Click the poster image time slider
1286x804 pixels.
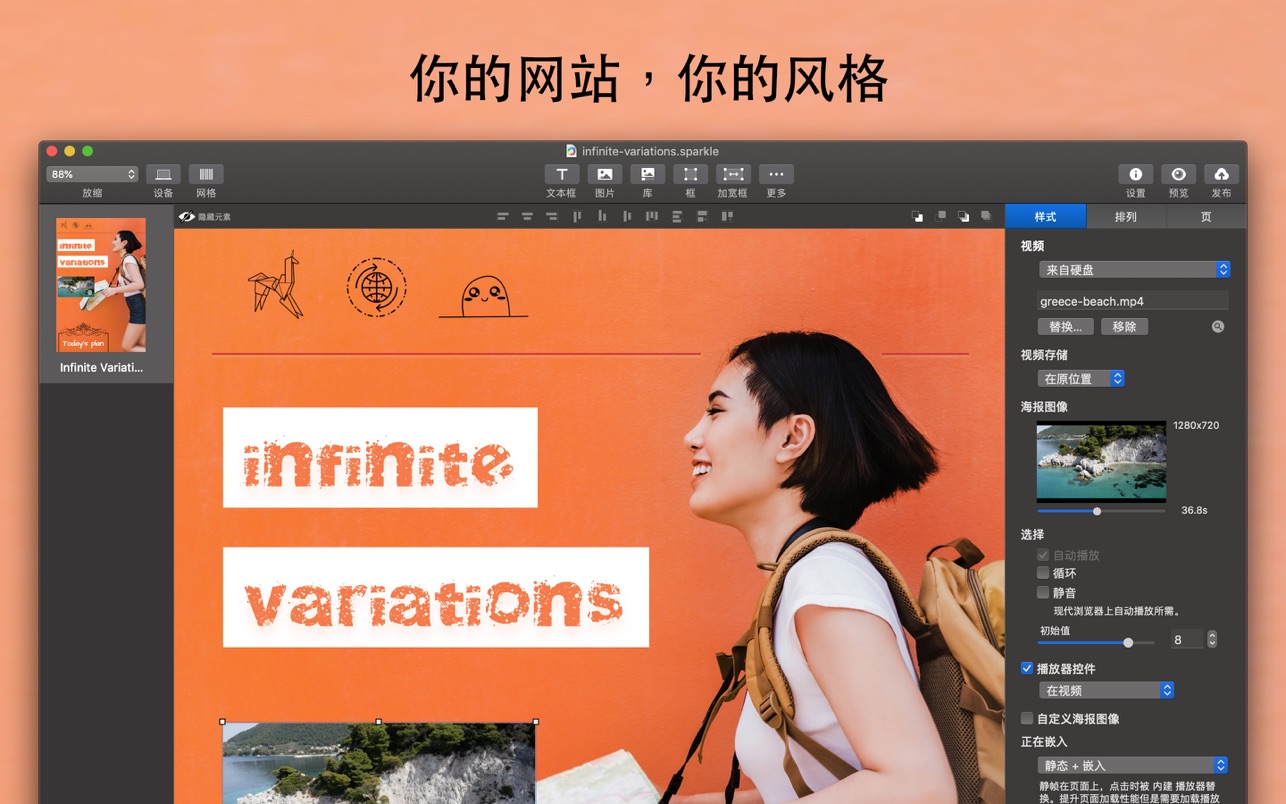[1101, 511]
